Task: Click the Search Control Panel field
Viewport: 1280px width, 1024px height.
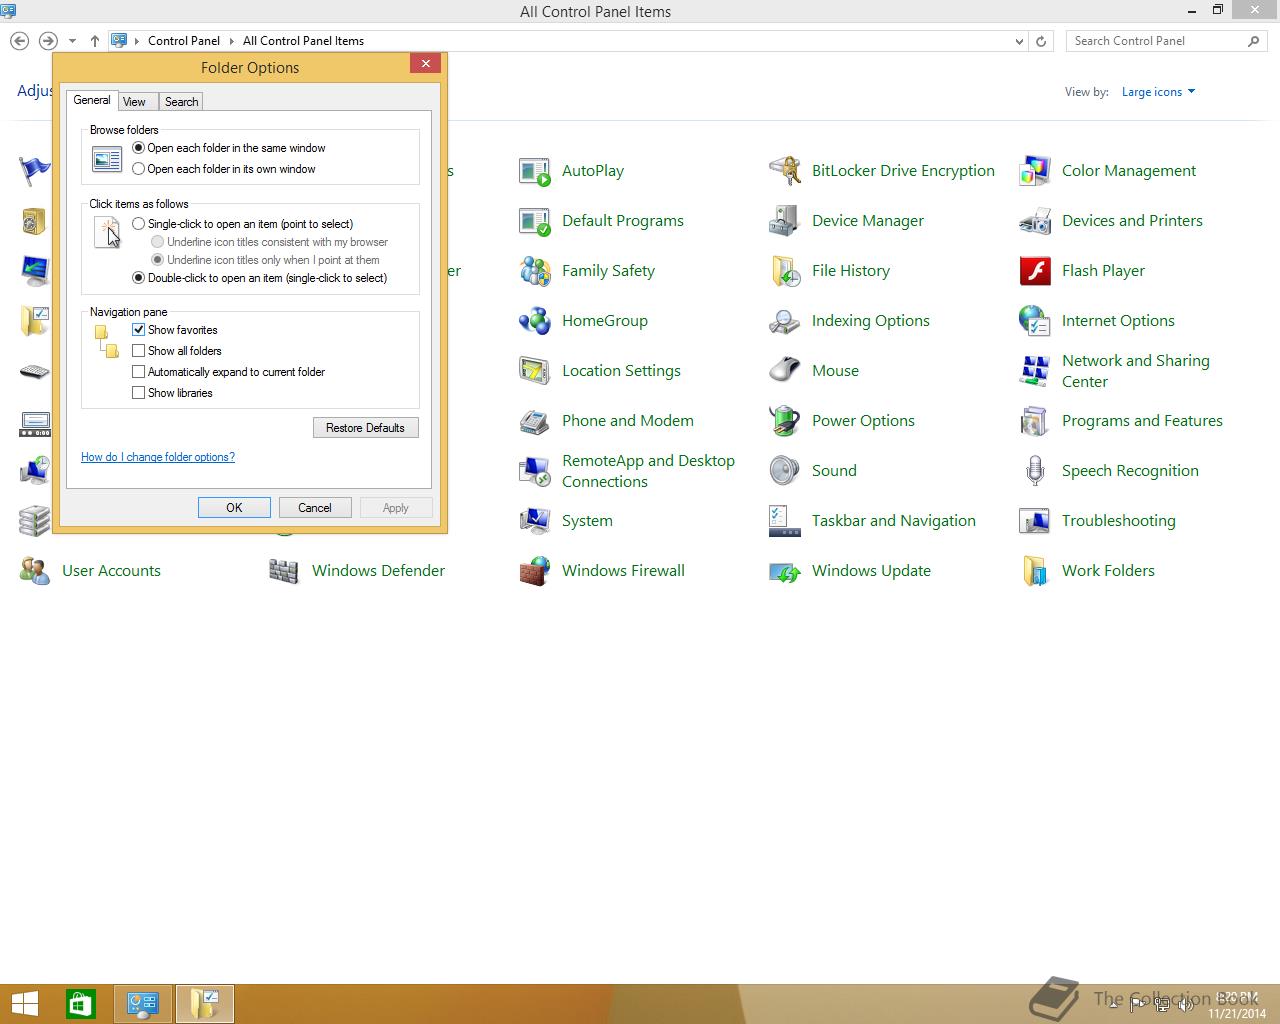Action: coord(1166,41)
